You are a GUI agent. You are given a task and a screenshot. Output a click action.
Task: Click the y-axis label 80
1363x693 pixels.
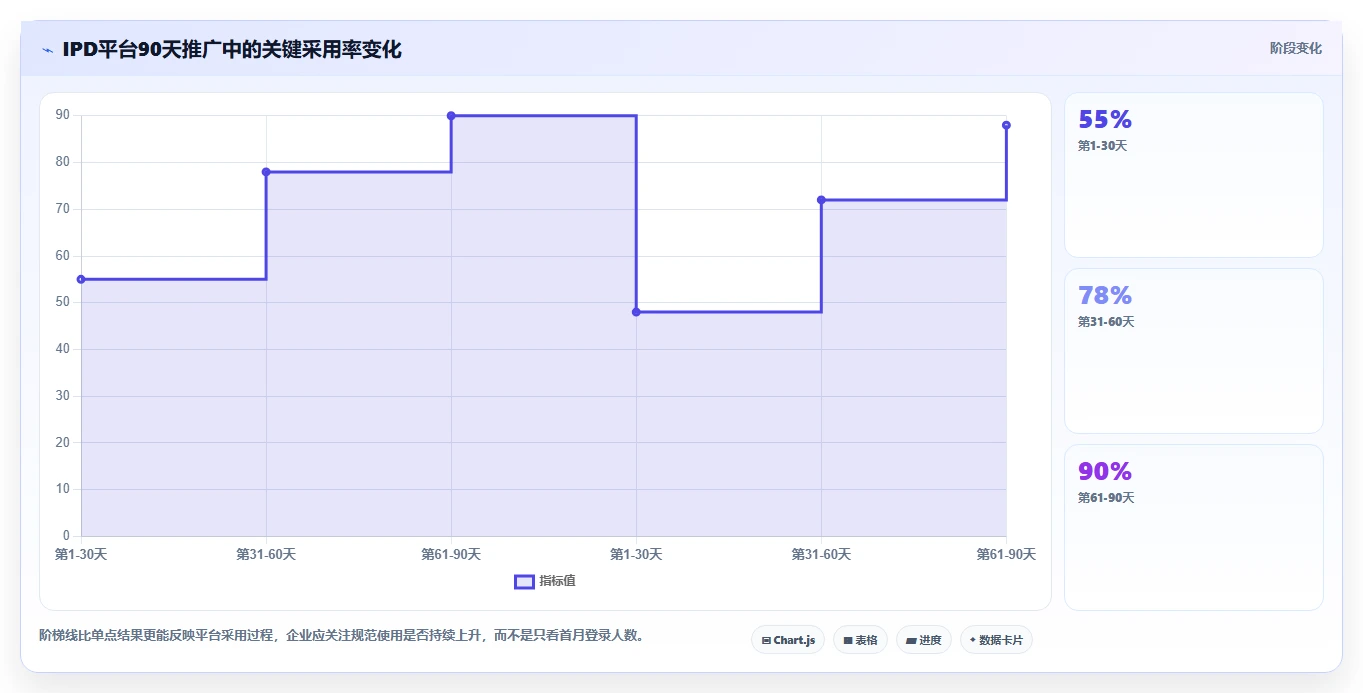pos(63,162)
